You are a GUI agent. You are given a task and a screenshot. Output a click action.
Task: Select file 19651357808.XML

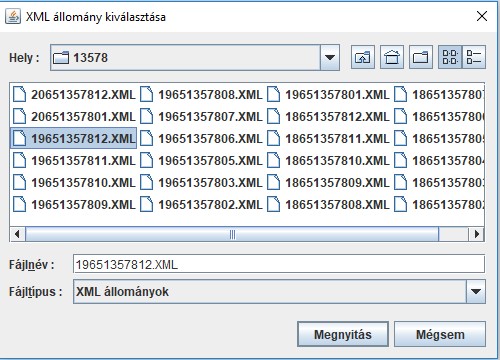point(201,95)
